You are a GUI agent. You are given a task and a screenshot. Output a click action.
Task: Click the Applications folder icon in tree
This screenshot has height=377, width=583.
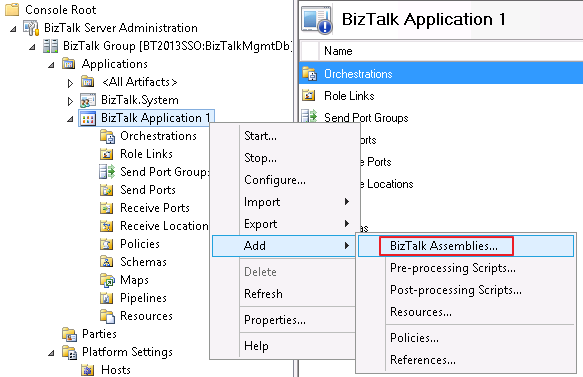coord(69,64)
